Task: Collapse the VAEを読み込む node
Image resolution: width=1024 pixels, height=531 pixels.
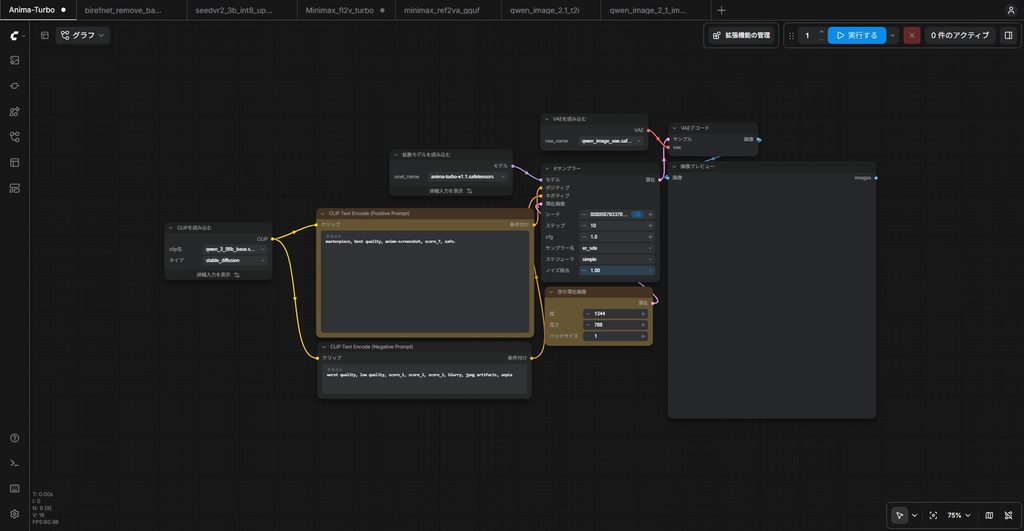Action: coord(547,119)
